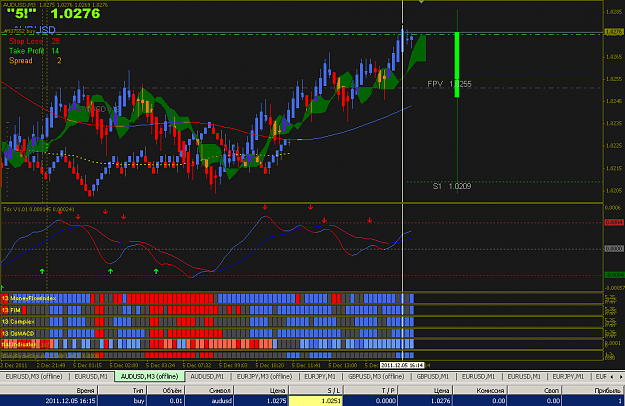625x406 pixels.
Task: Open the AUDUSD,M1 chart tab
Action: [207, 376]
